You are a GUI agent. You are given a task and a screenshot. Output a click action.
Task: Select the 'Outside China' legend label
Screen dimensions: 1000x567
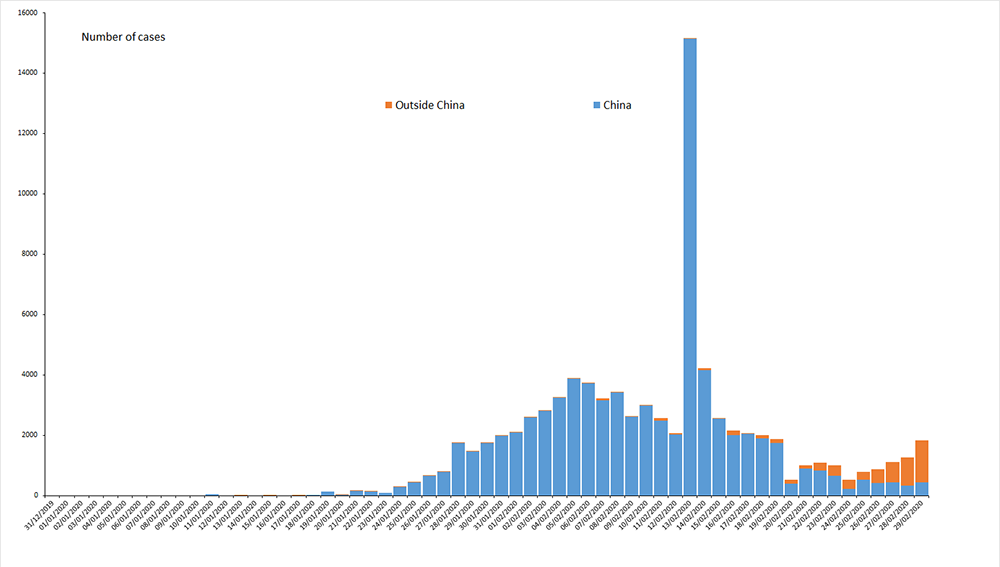(430, 105)
